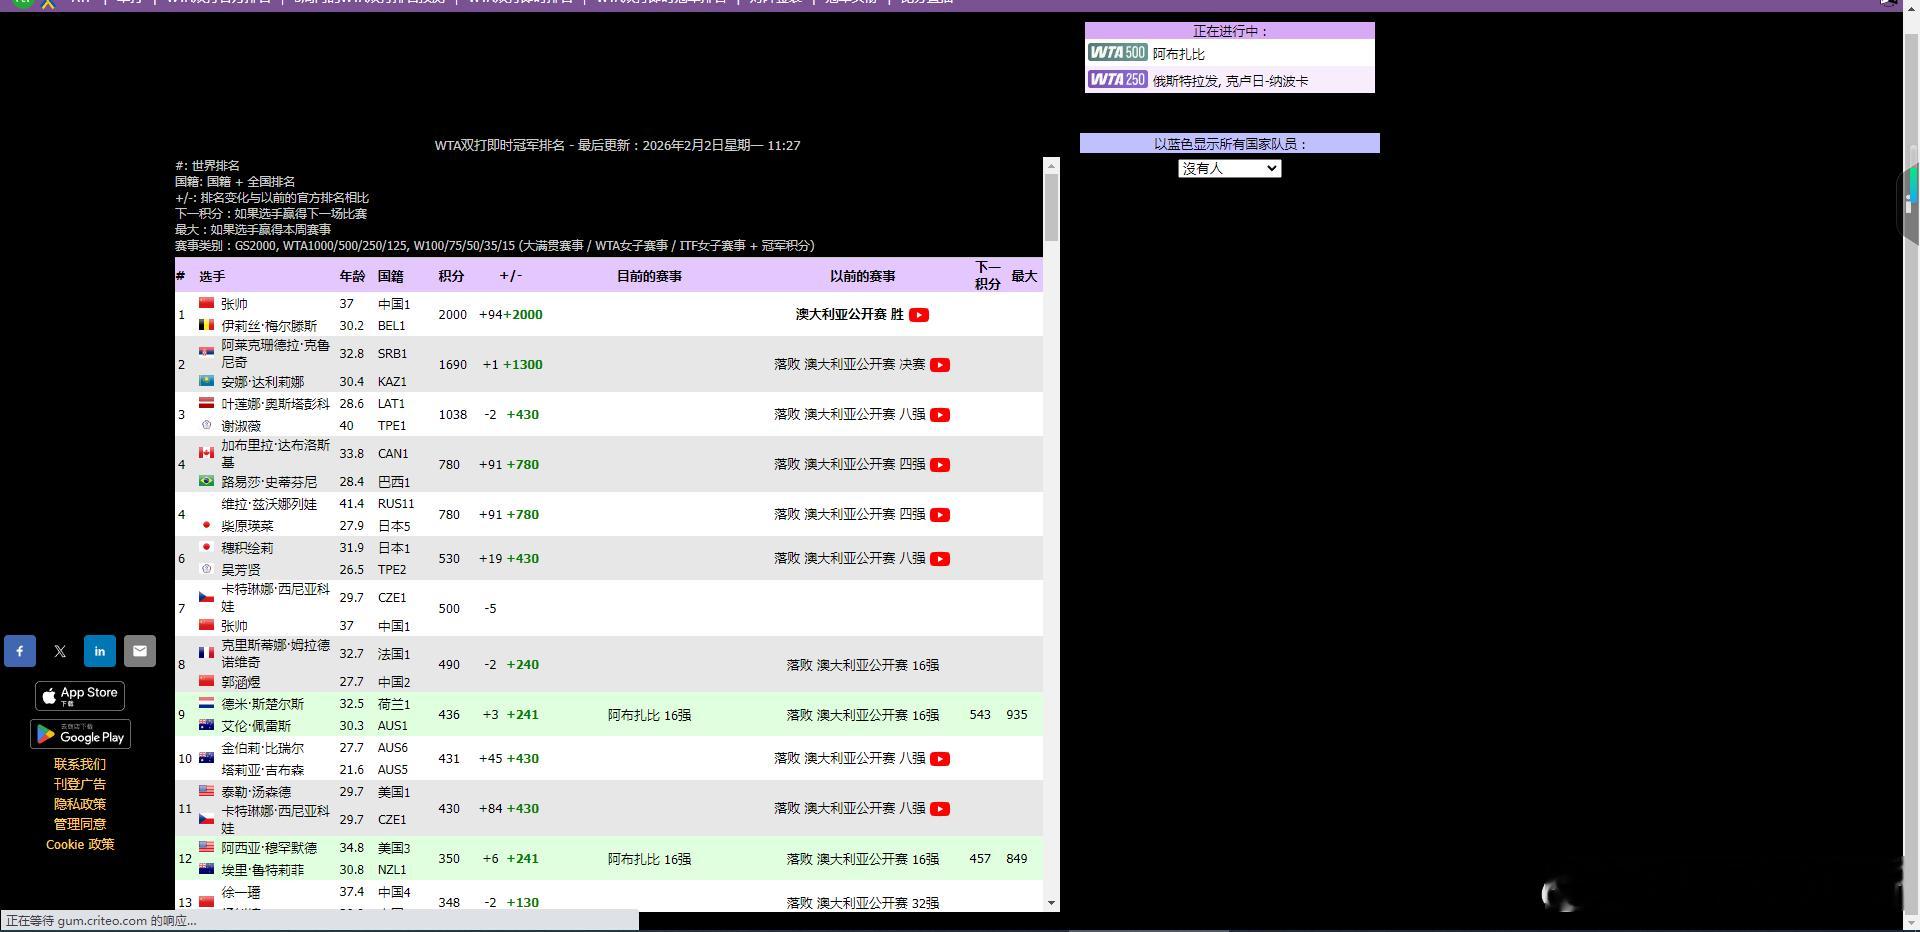The width and height of the screenshot is (1920, 932).
Task: Click rankings table scroll-down arrow
Action: click(1051, 903)
